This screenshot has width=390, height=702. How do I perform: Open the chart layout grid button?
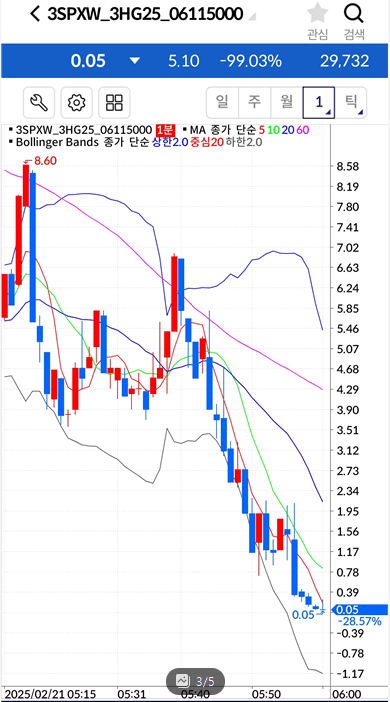pos(114,103)
